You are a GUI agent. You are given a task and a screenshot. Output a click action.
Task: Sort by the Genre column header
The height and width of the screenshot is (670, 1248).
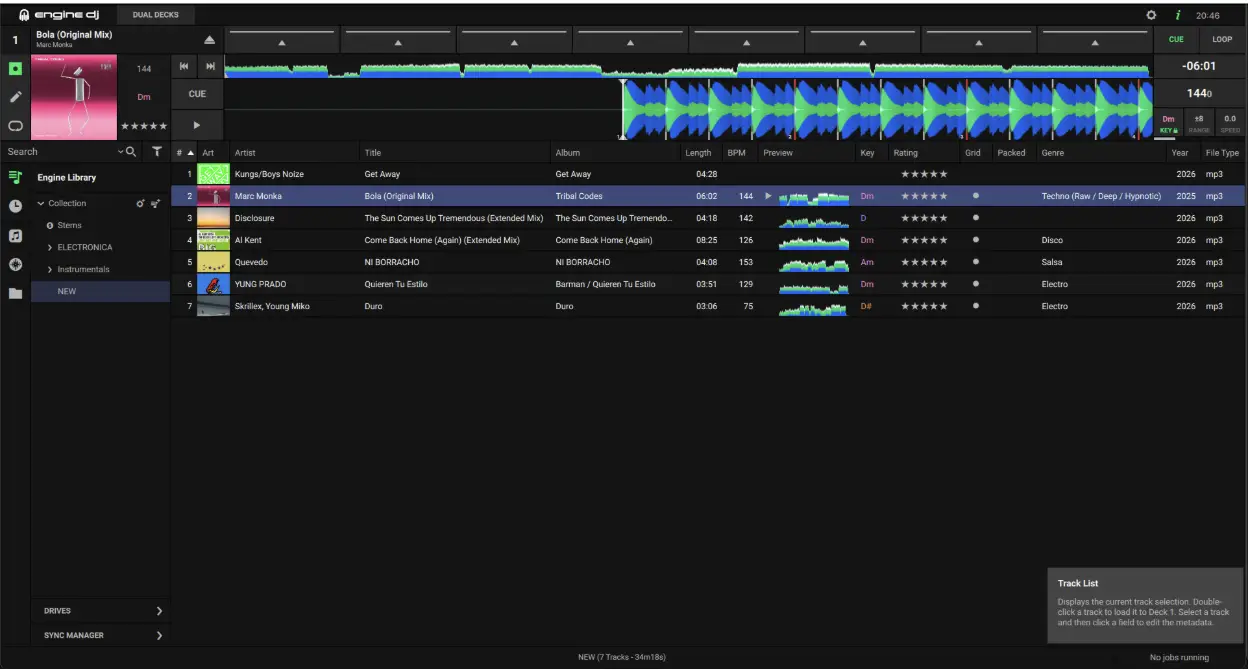(1101, 153)
